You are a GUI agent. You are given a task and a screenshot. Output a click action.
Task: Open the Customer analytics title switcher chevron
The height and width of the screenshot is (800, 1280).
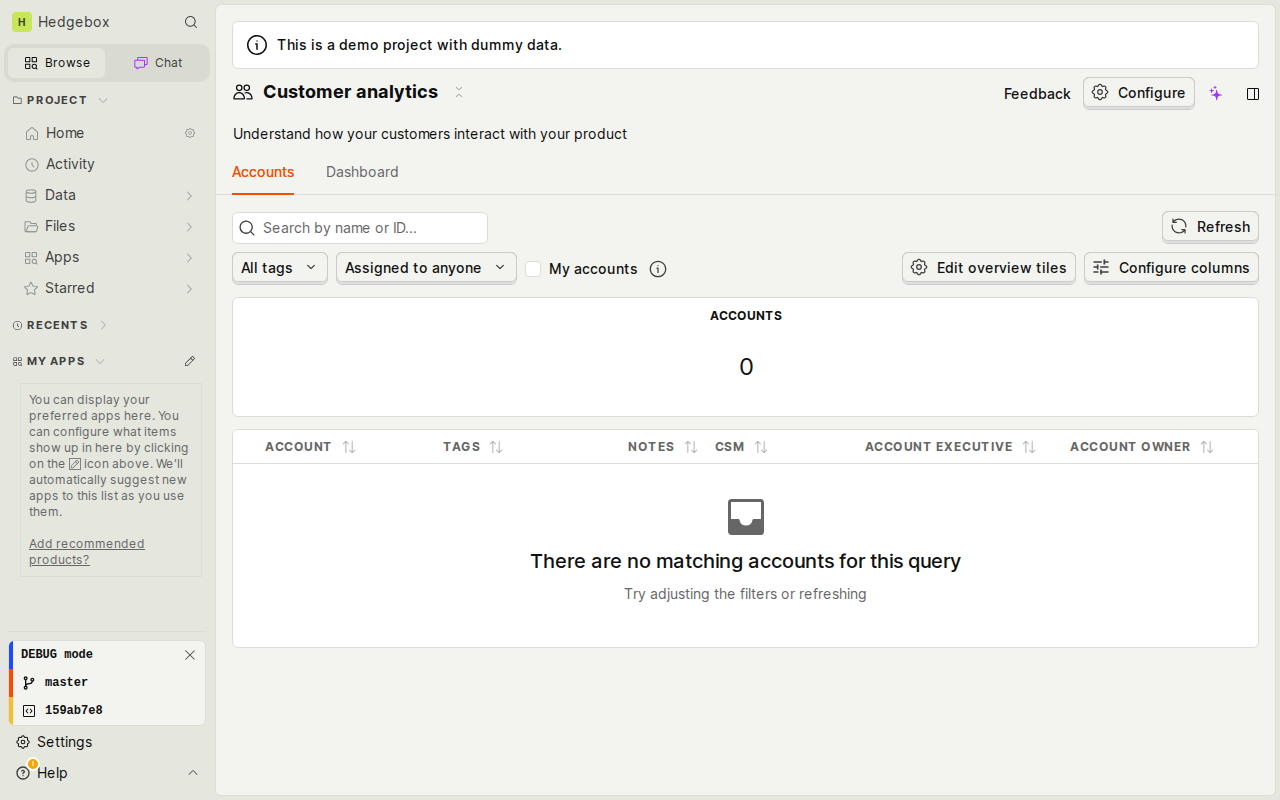click(459, 92)
